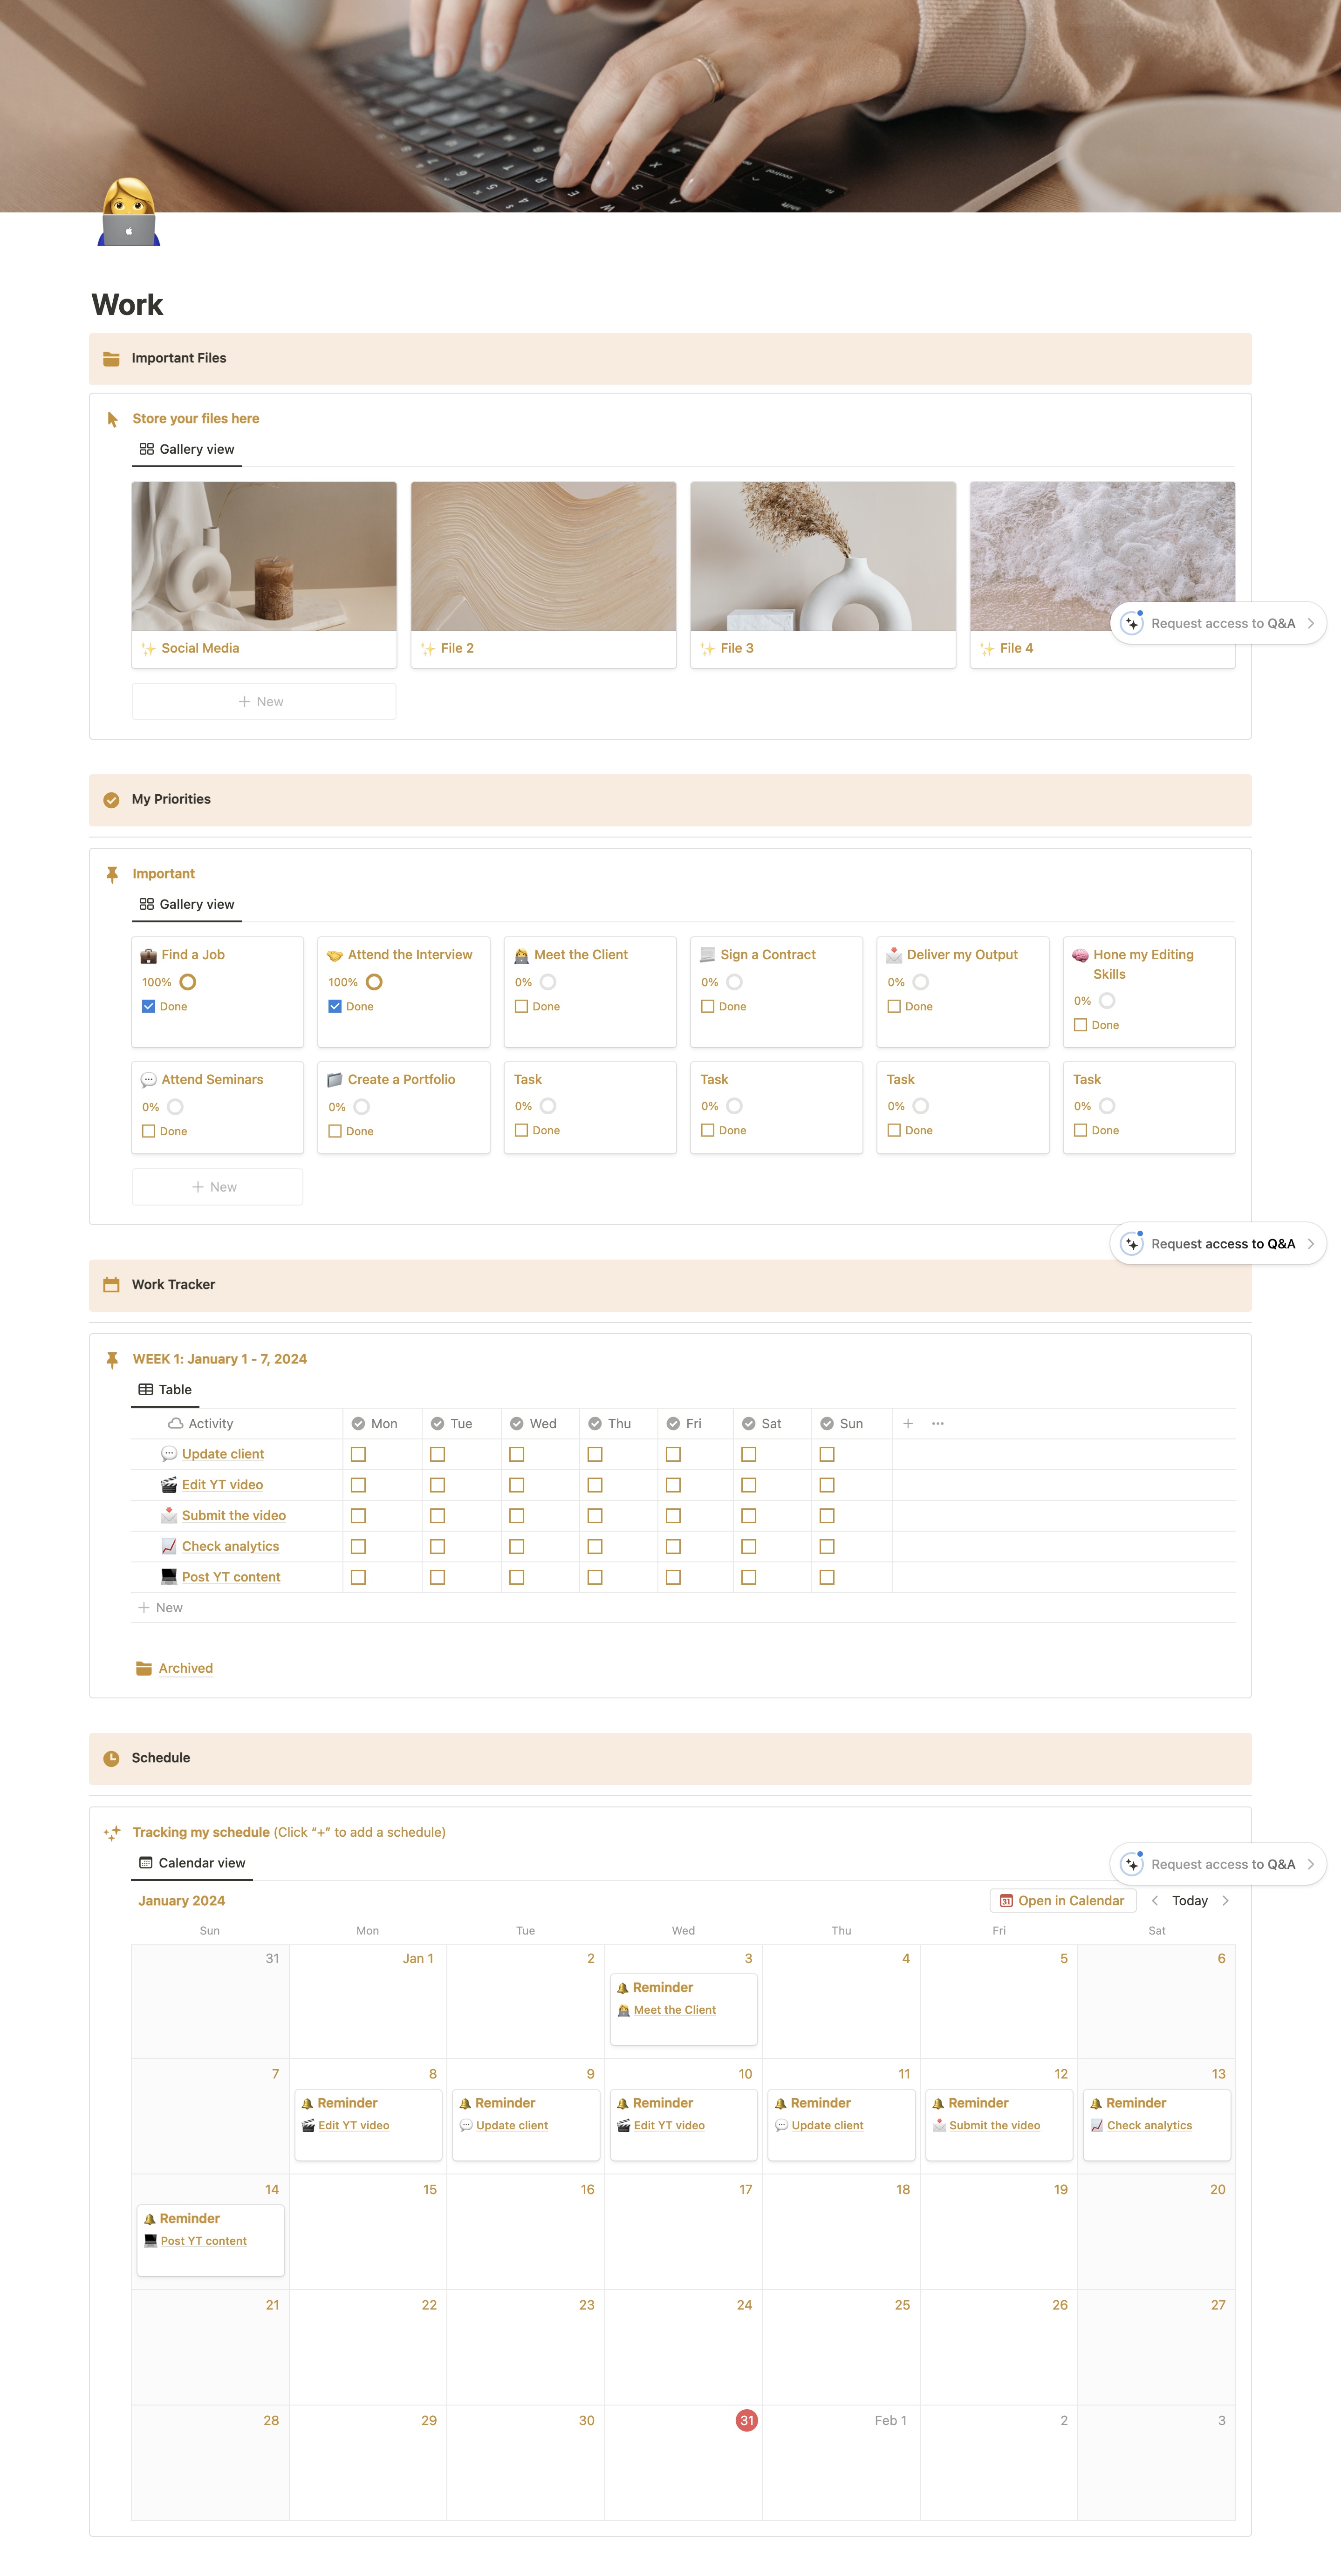Jump to Today in the calendar

click(1189, 1901)
